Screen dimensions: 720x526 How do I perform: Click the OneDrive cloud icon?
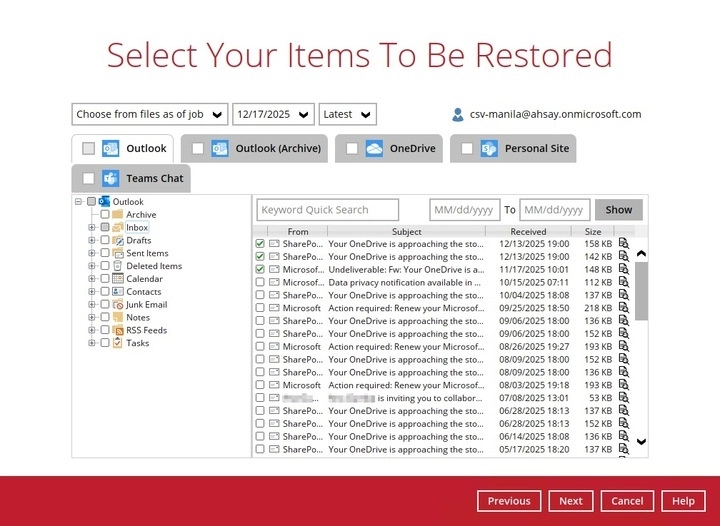click(x=374, y=149)
